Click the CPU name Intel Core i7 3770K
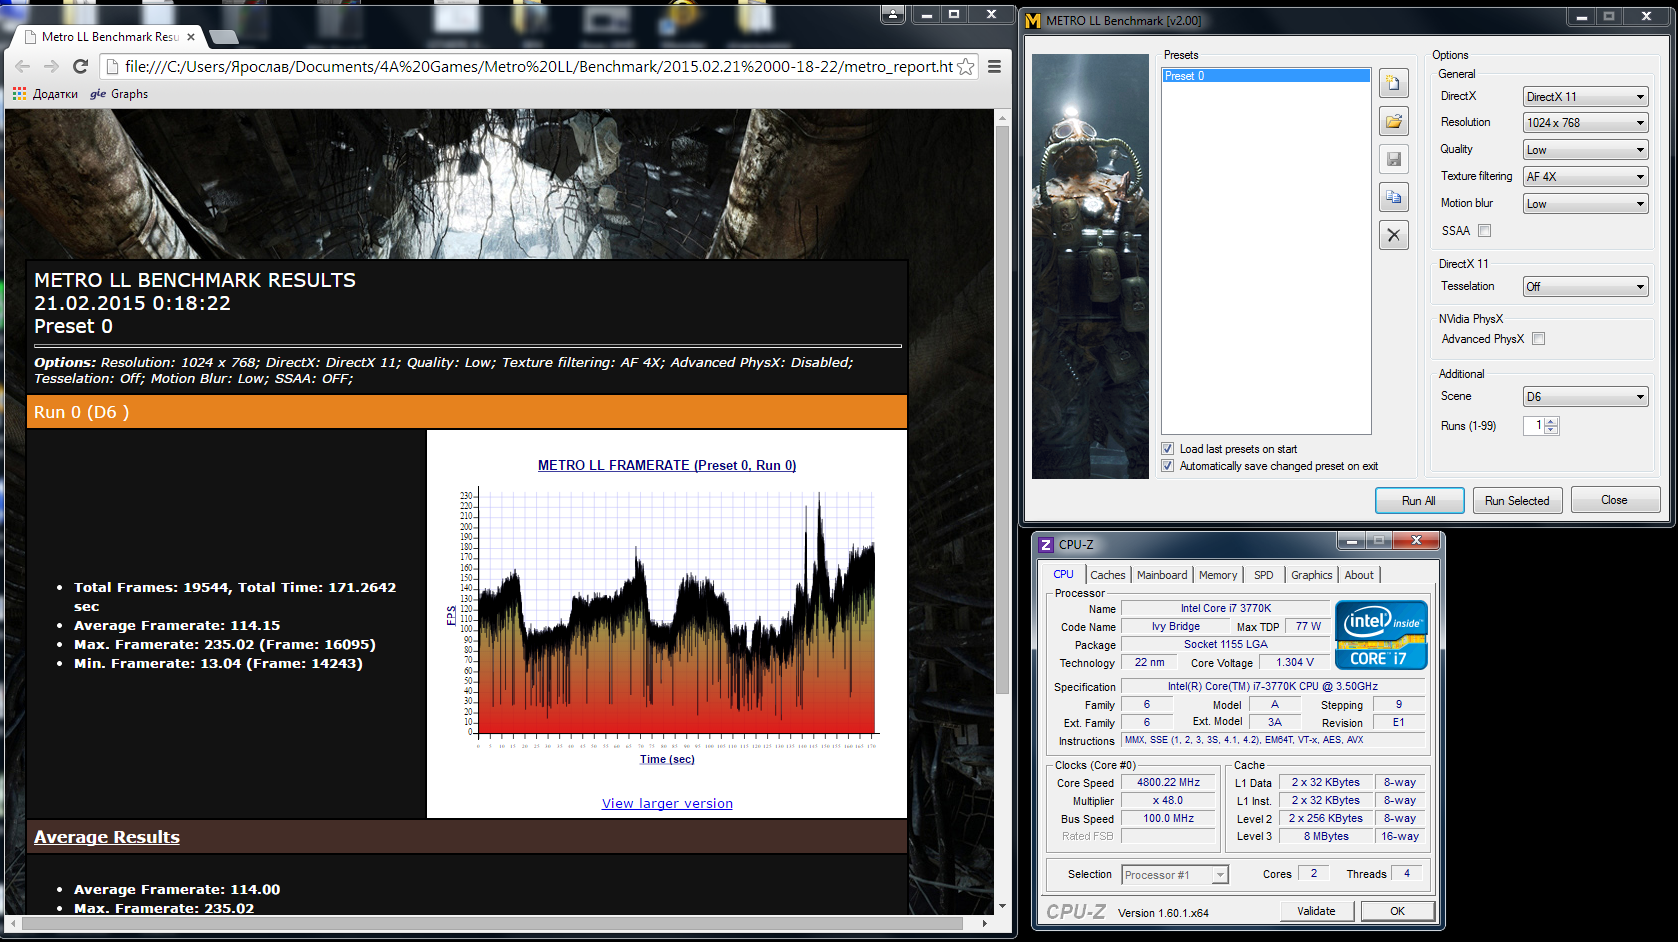The image size is (1678, 942). (1226, 608)
